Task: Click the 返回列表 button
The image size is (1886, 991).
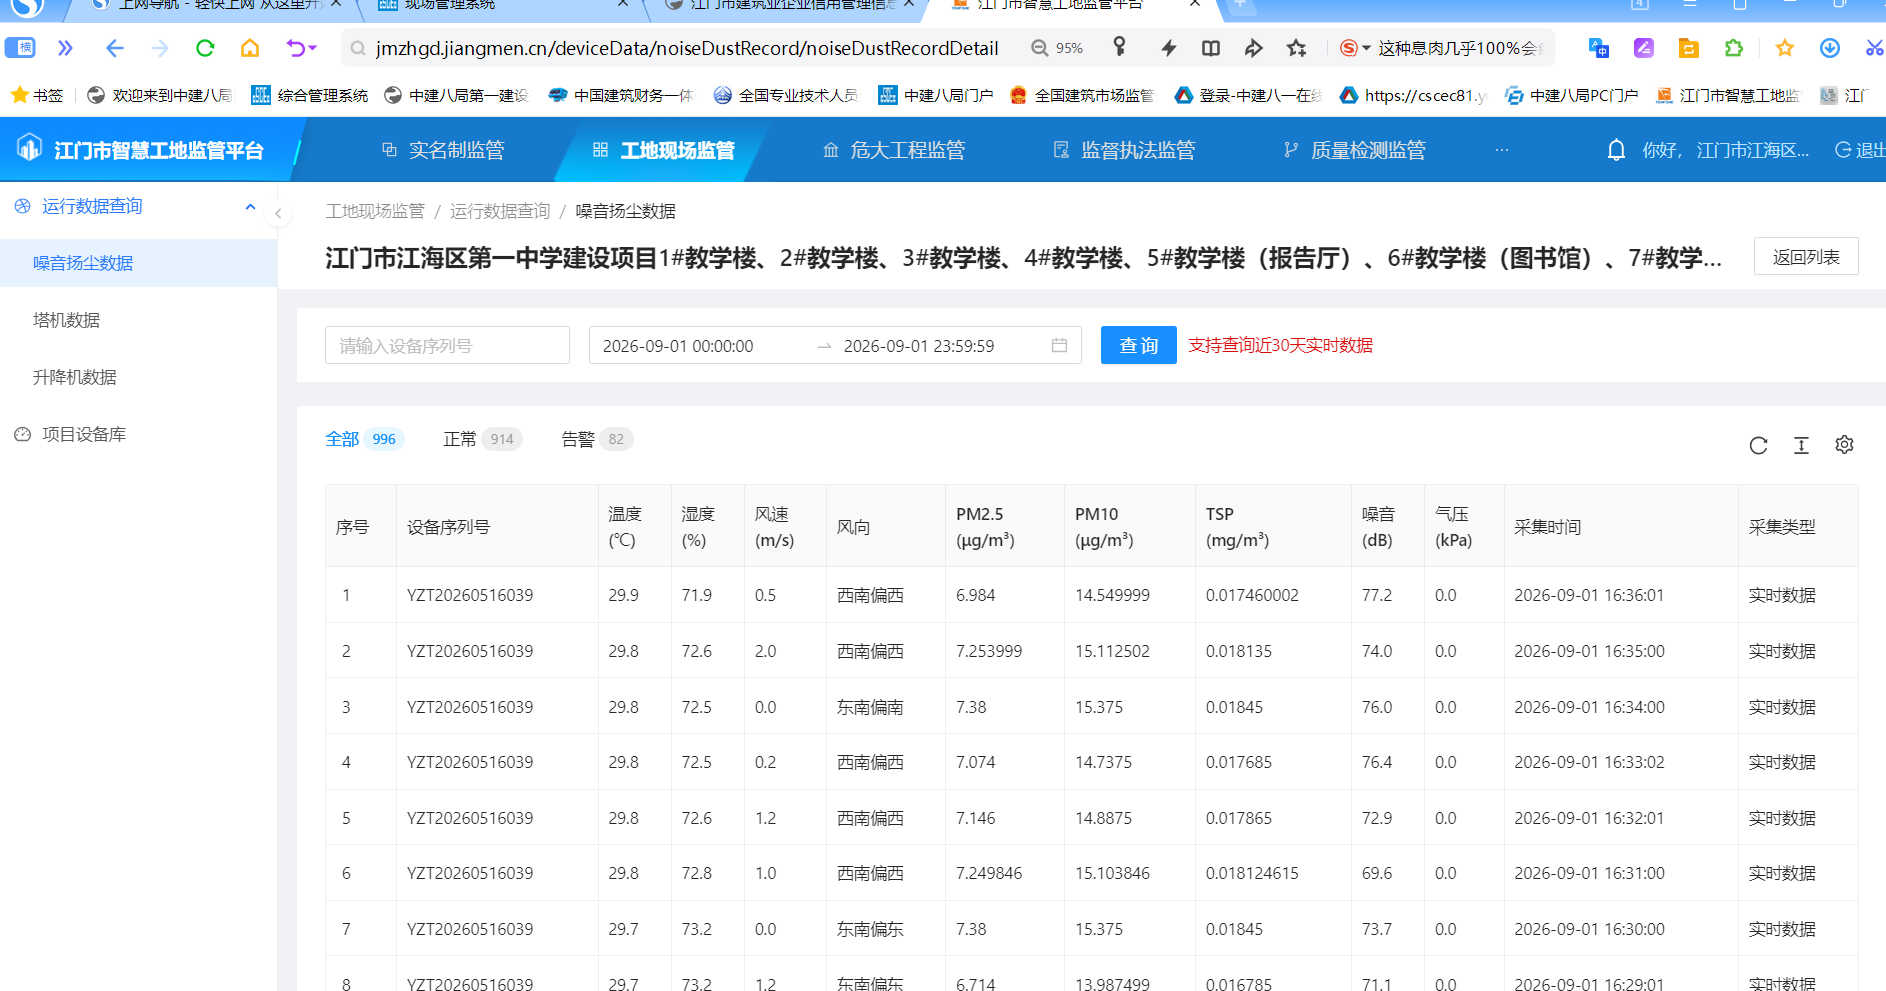Action: click(x=1806, y=257)
